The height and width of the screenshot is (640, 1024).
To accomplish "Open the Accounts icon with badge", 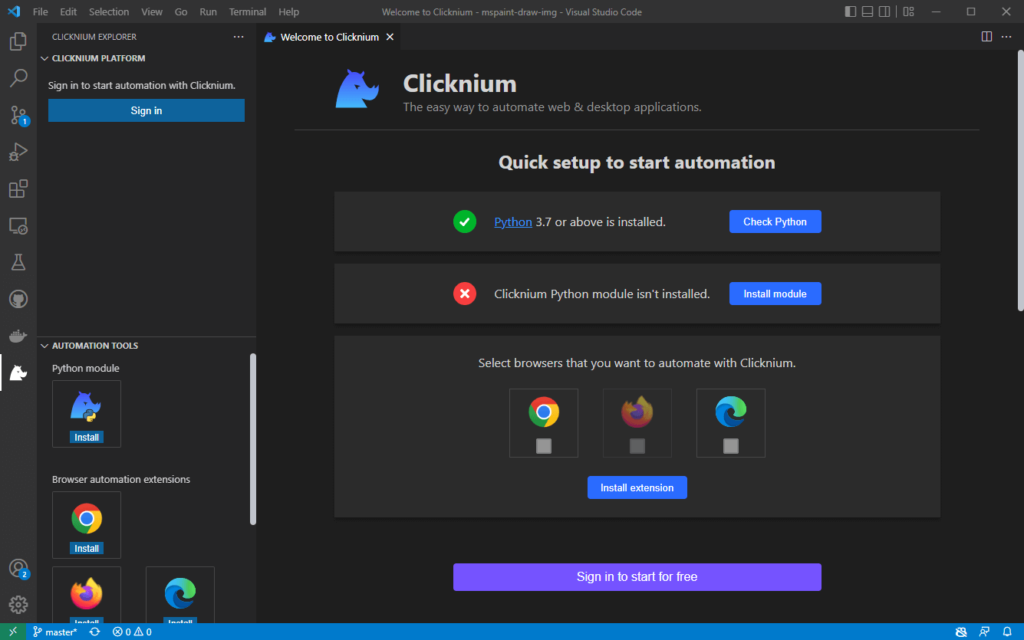I will pos(18,568).
